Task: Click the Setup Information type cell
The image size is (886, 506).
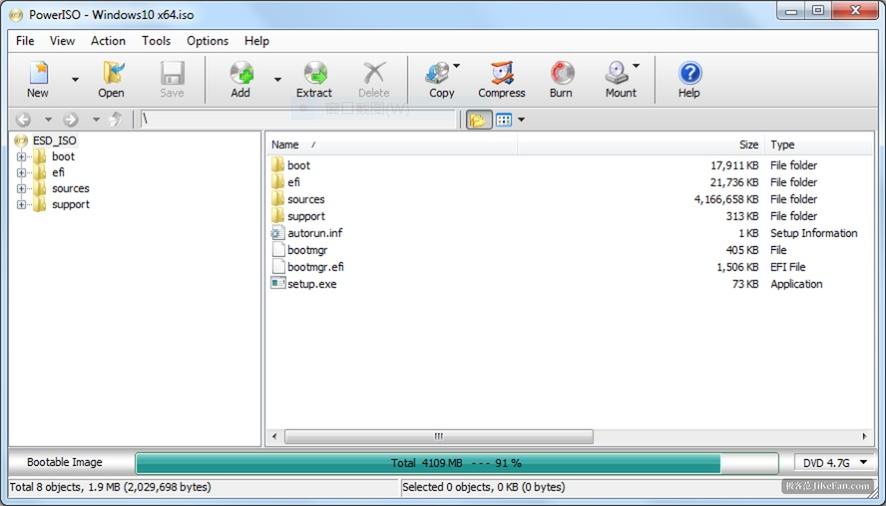Action: pos(814,233)
